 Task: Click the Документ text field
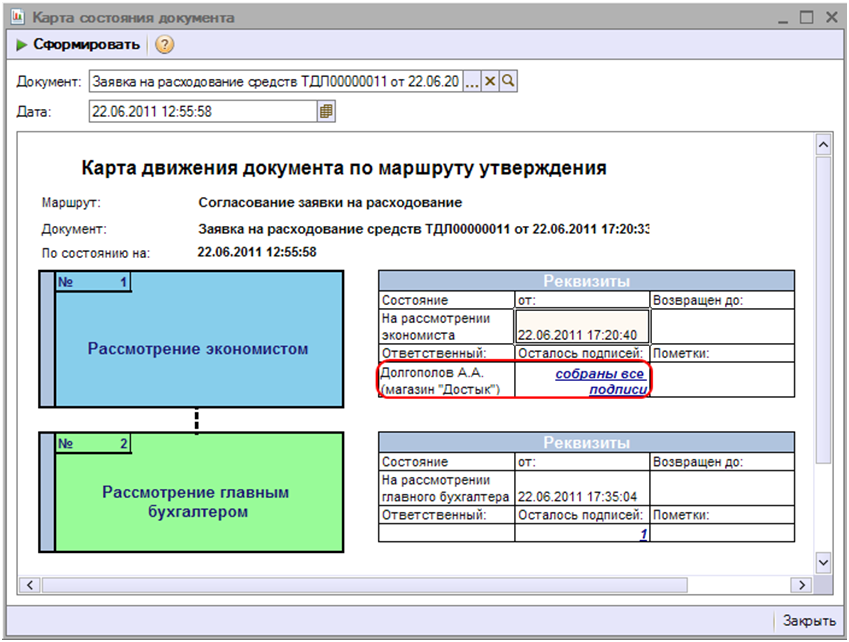275,81
